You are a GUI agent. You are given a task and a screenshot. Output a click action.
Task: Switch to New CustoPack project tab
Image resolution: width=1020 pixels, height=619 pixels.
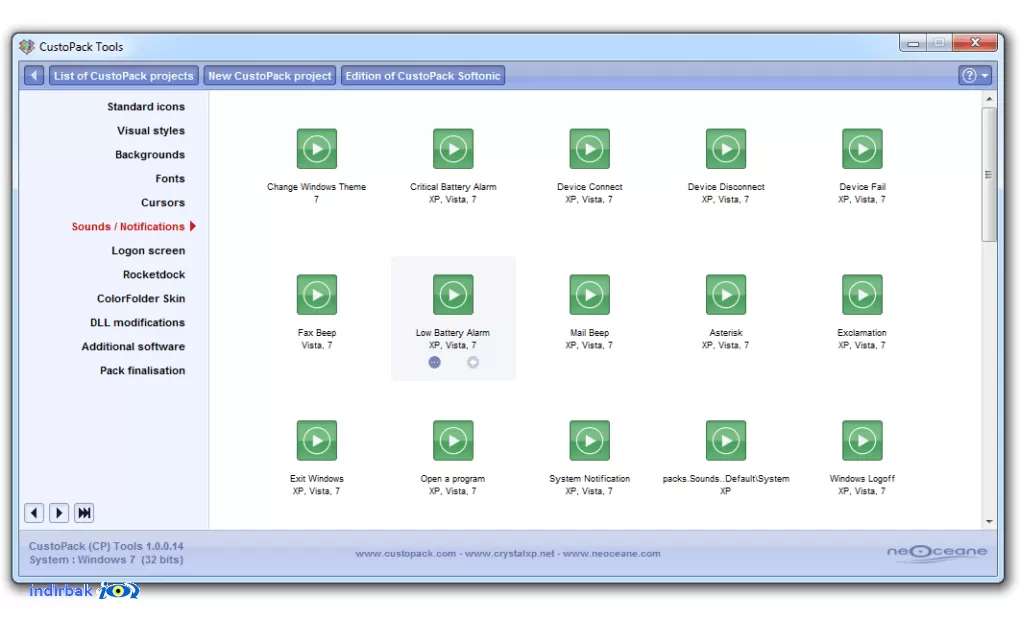point(270,75)
